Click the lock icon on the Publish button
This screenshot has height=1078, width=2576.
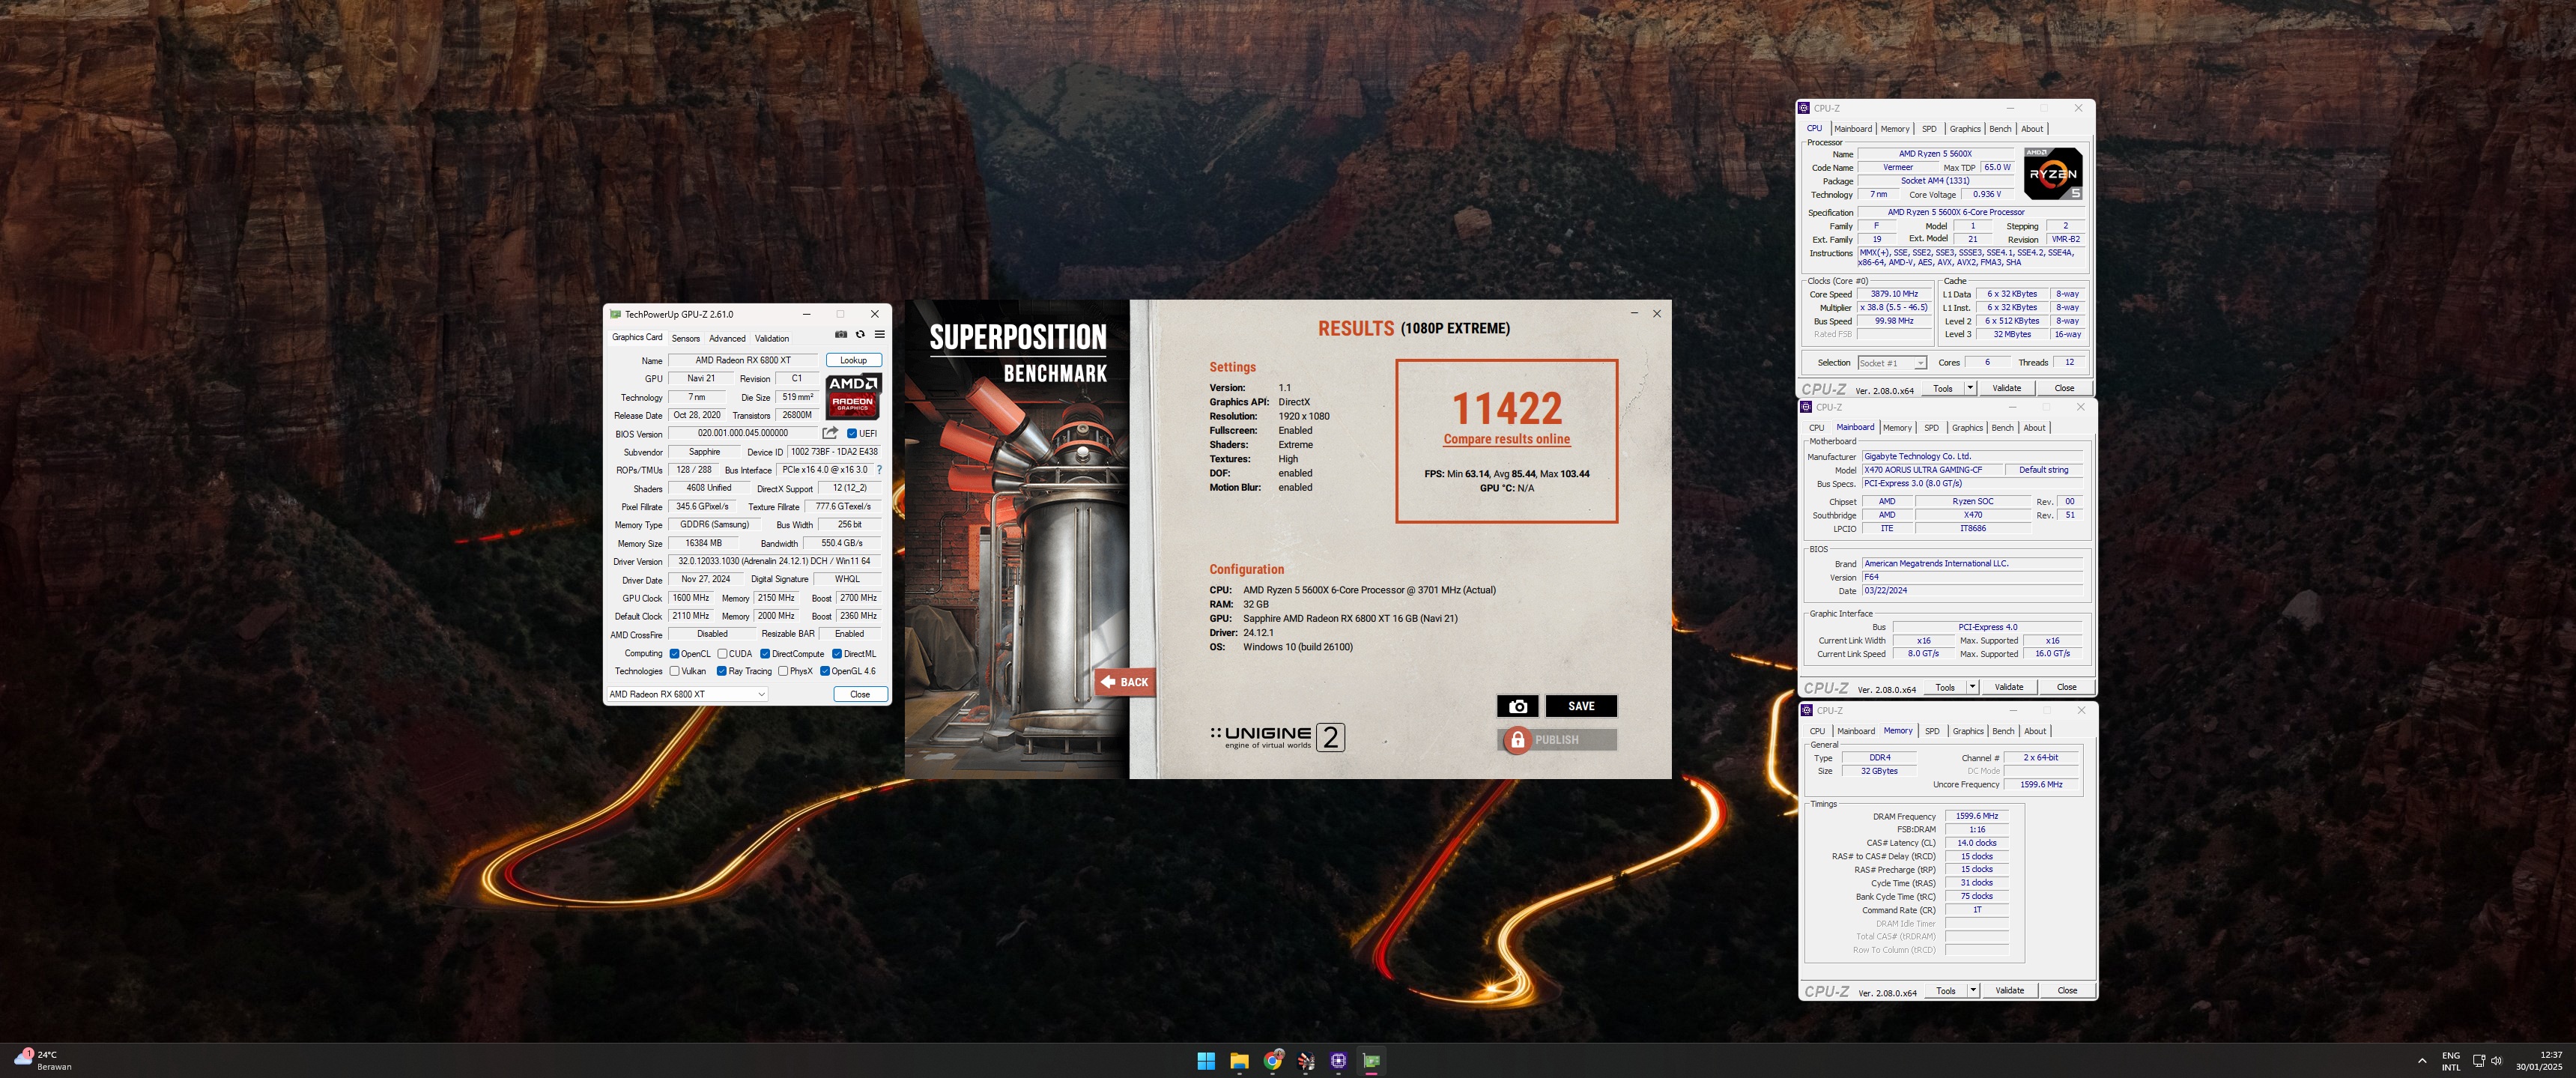click(x=1517, y=740)
